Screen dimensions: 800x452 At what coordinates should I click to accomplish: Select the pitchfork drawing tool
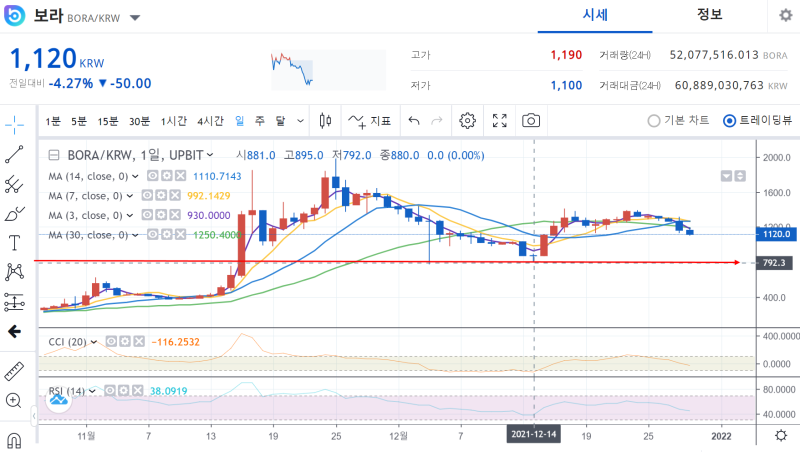coord(14,184)
